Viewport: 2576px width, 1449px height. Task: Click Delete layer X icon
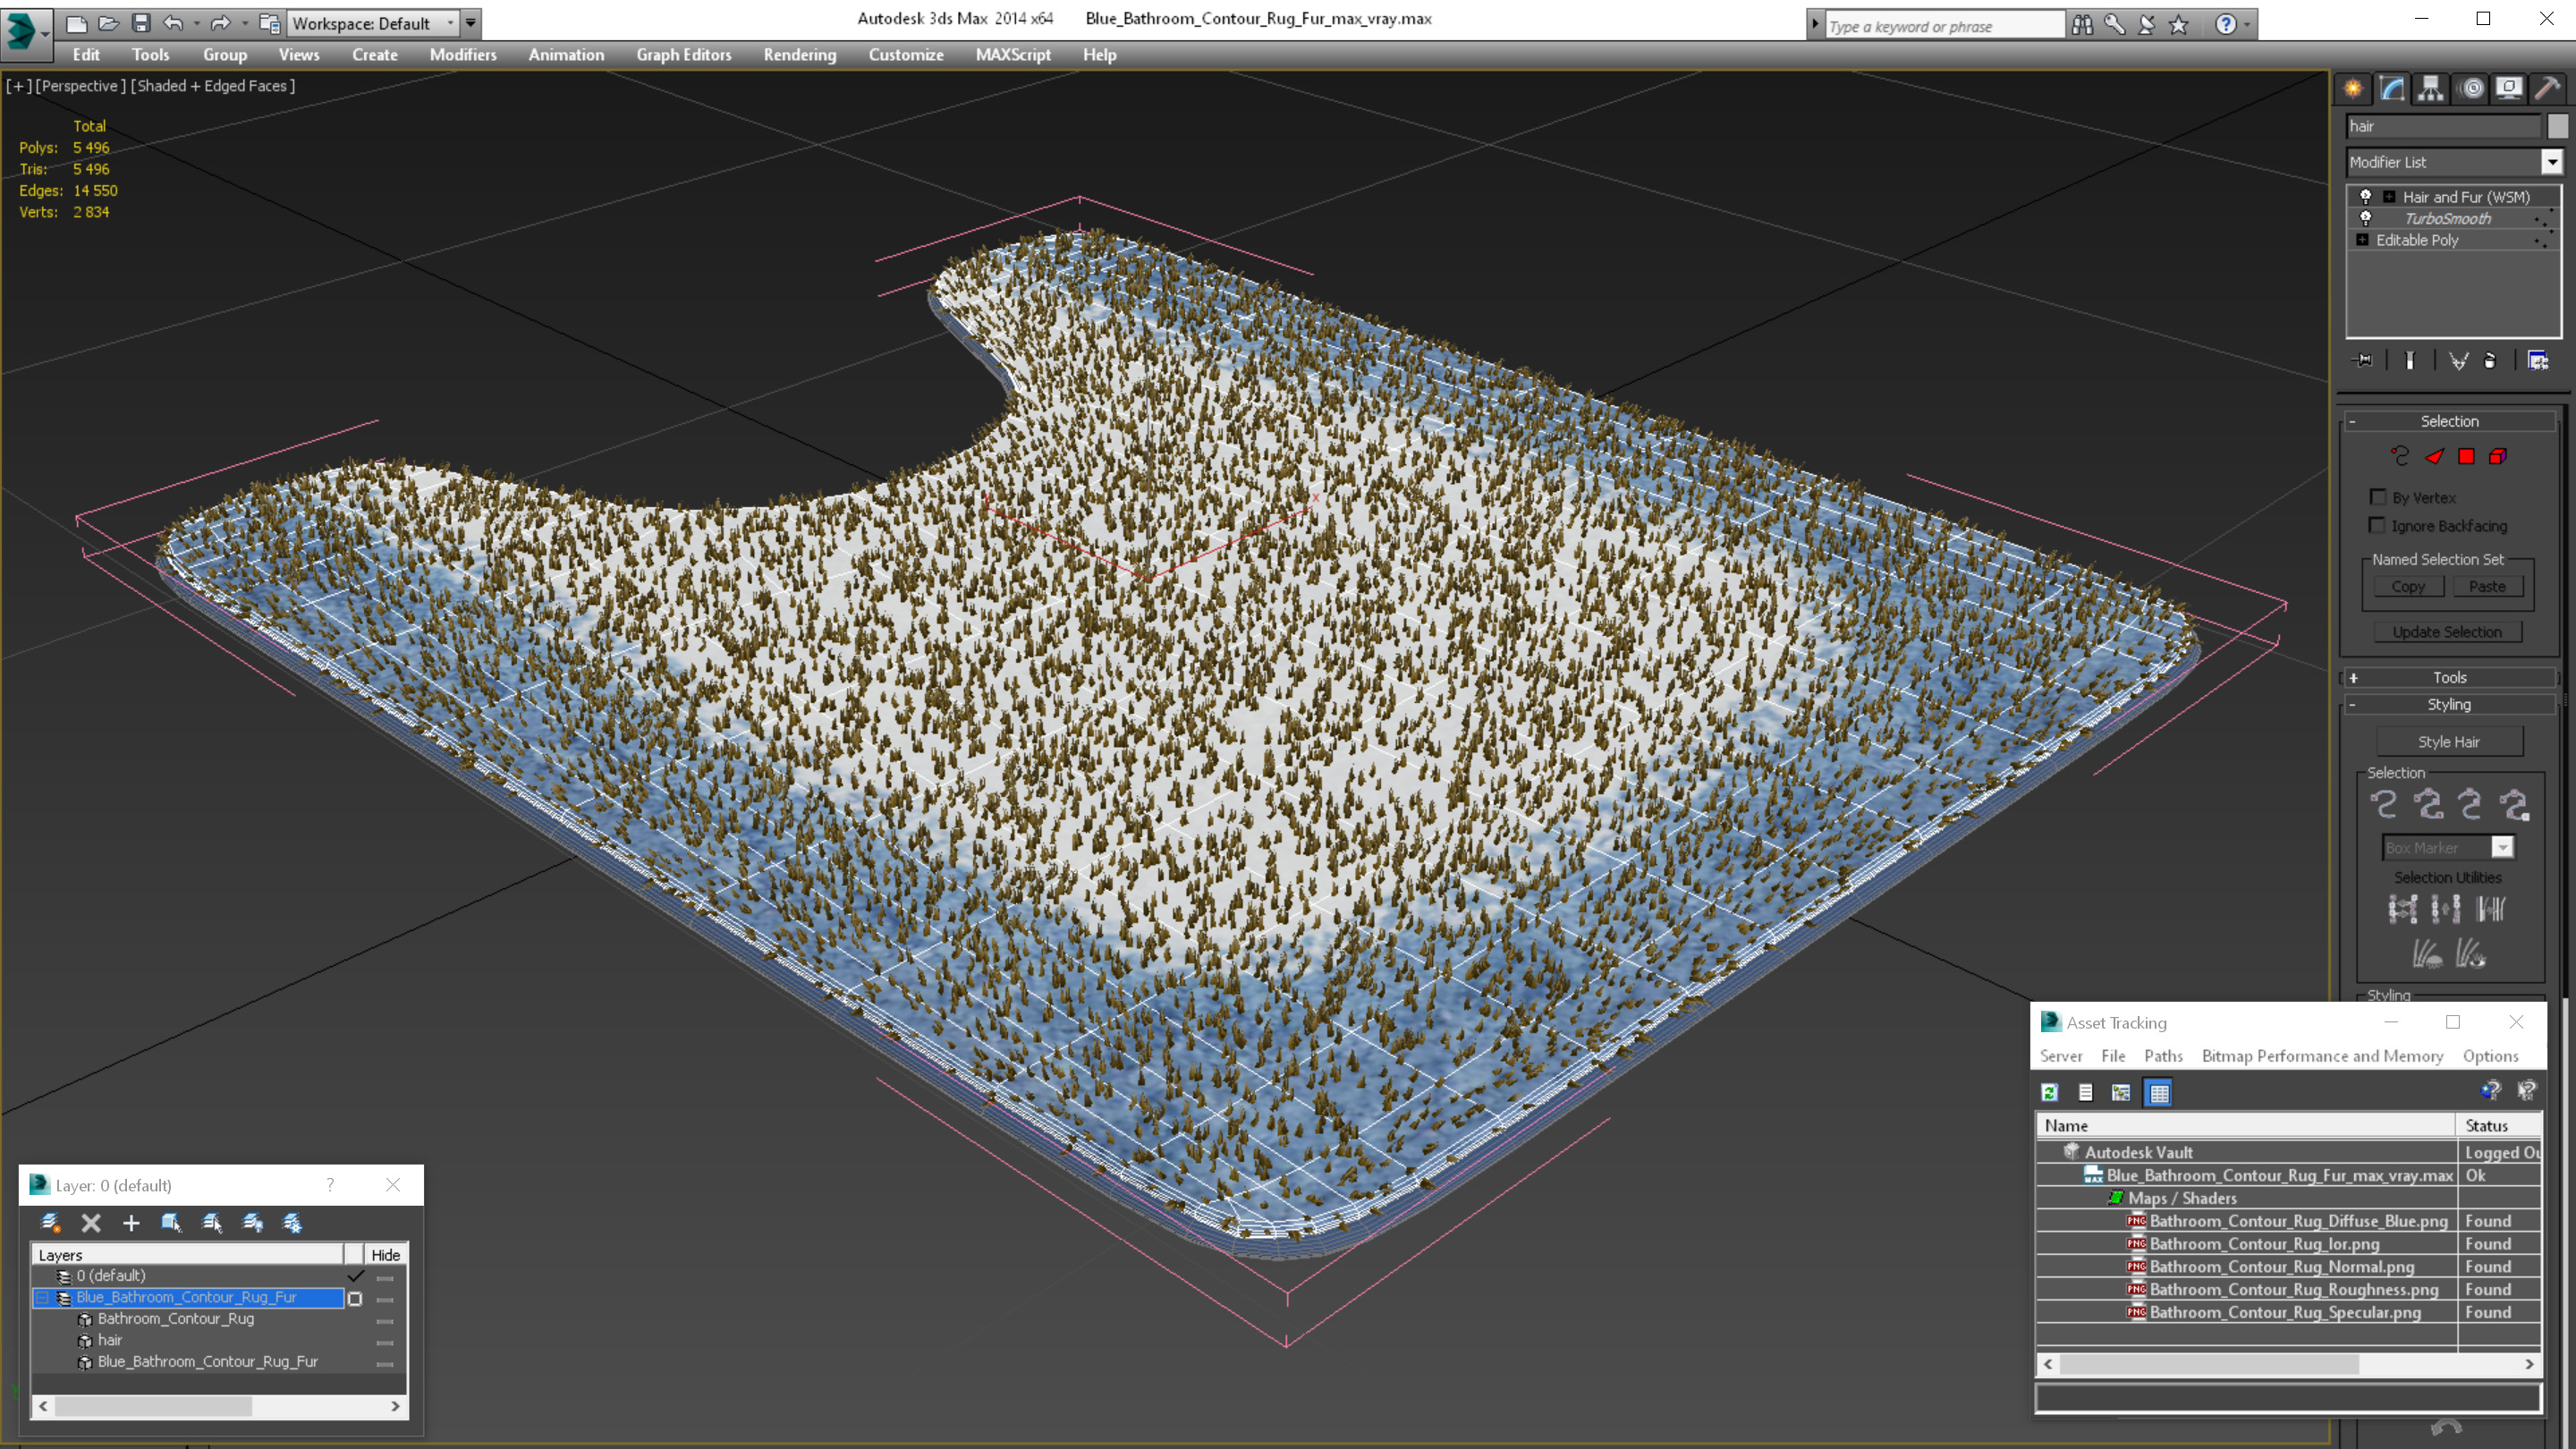pyautogui.click(x=91, y=1222)
